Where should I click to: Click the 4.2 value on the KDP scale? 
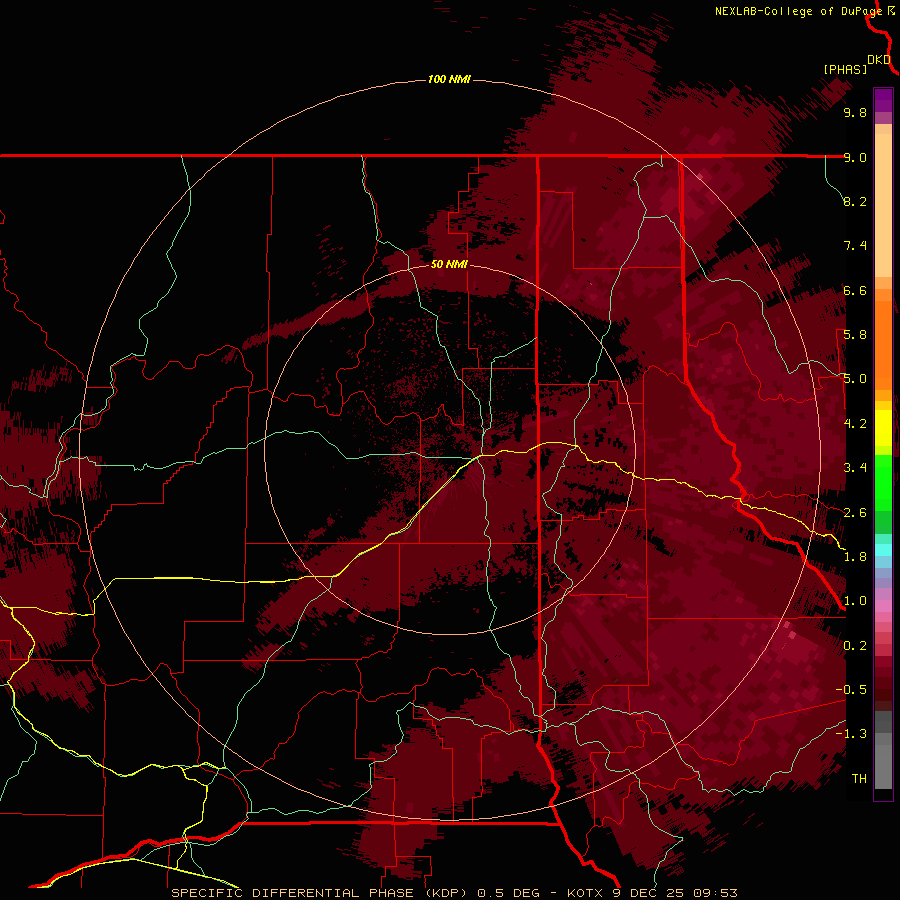click(855, 424)
